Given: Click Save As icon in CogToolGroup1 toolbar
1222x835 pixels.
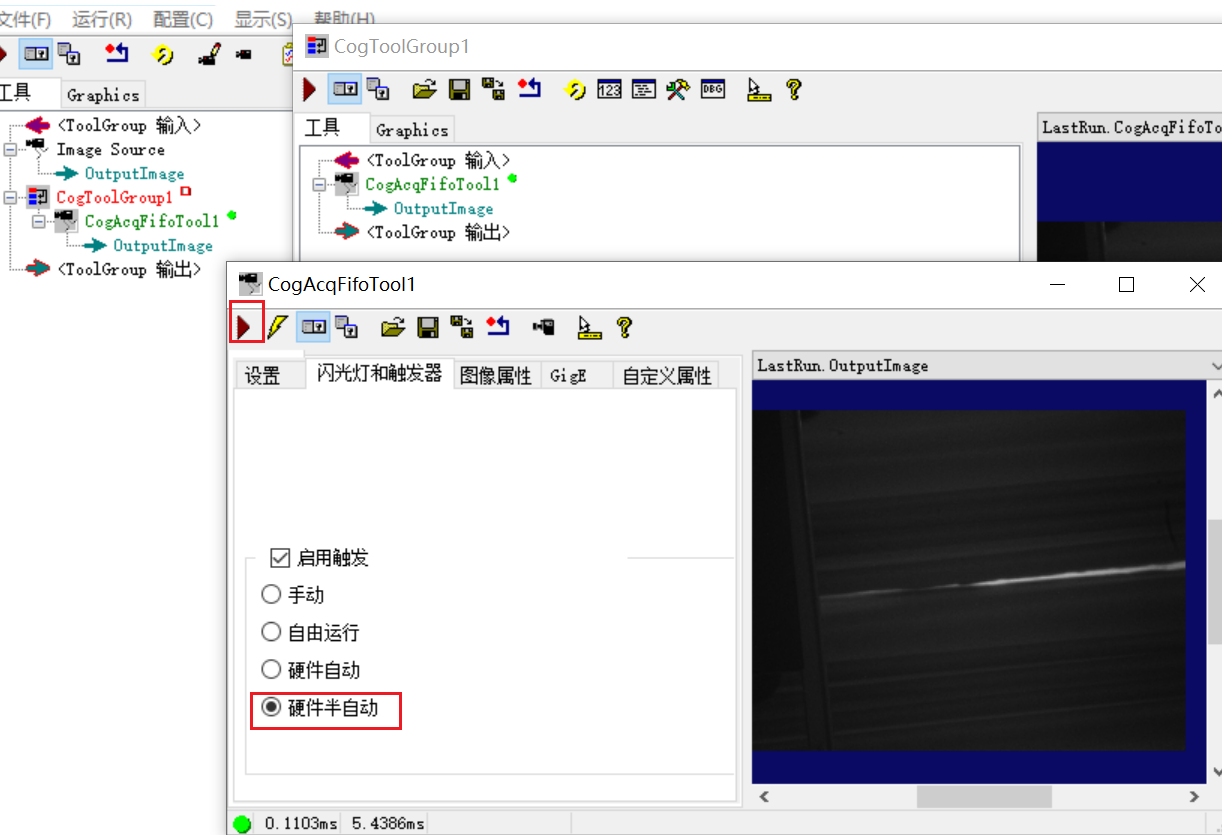Looking at the screenshot, I should click(x=493, y=89).
